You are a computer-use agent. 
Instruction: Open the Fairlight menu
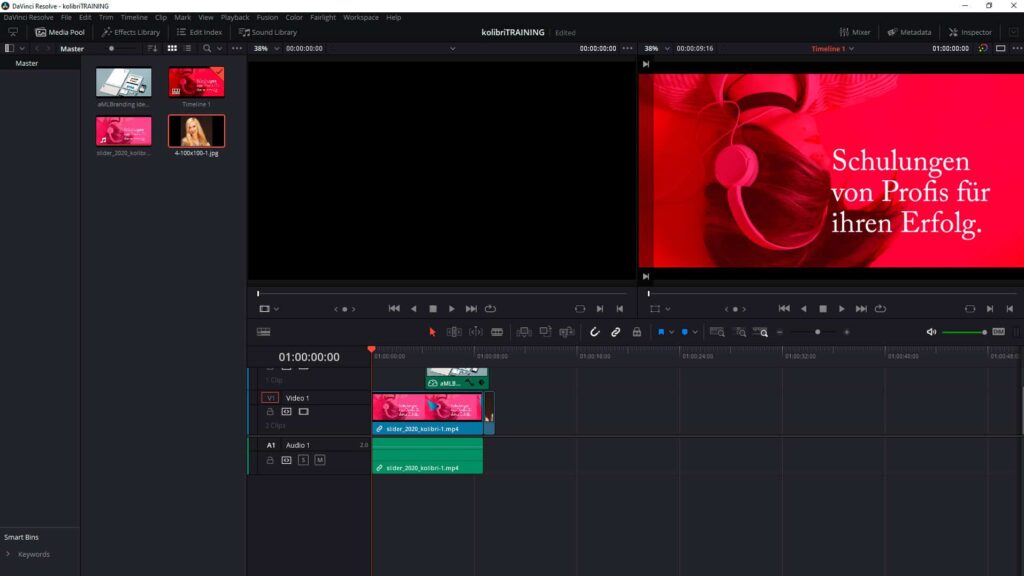click(323, 18)
